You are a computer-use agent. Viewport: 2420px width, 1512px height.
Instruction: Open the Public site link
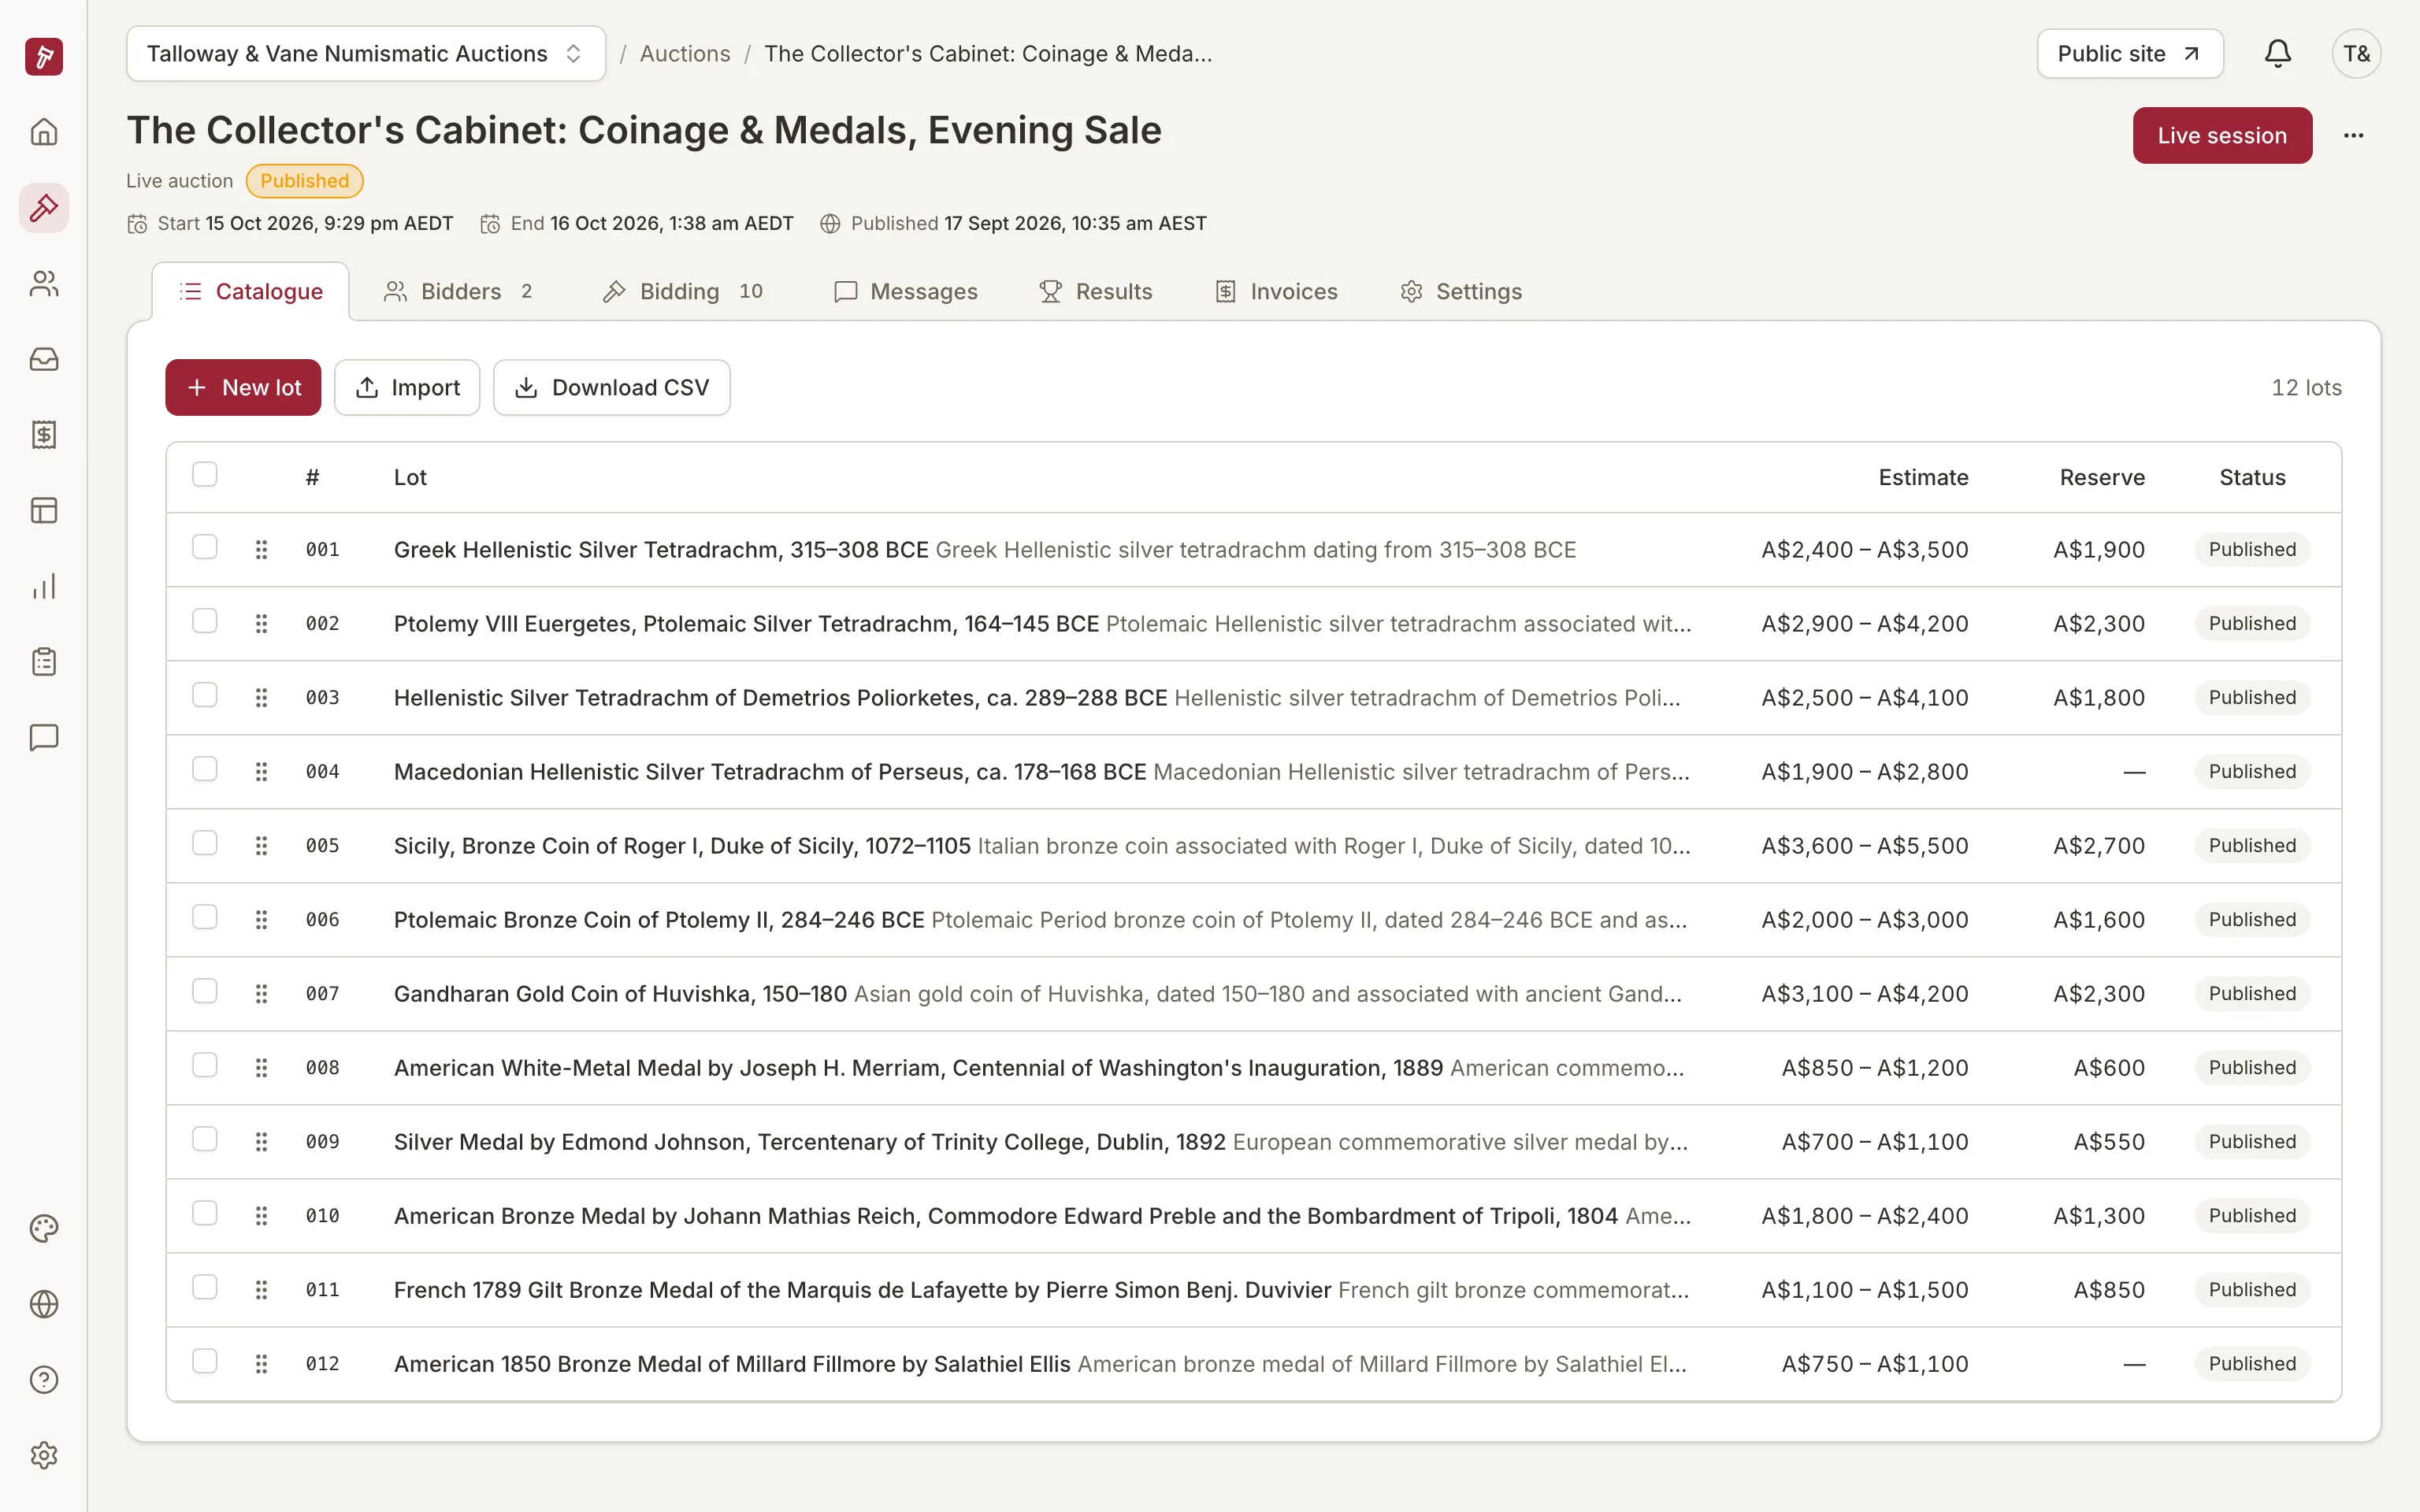2130,54
